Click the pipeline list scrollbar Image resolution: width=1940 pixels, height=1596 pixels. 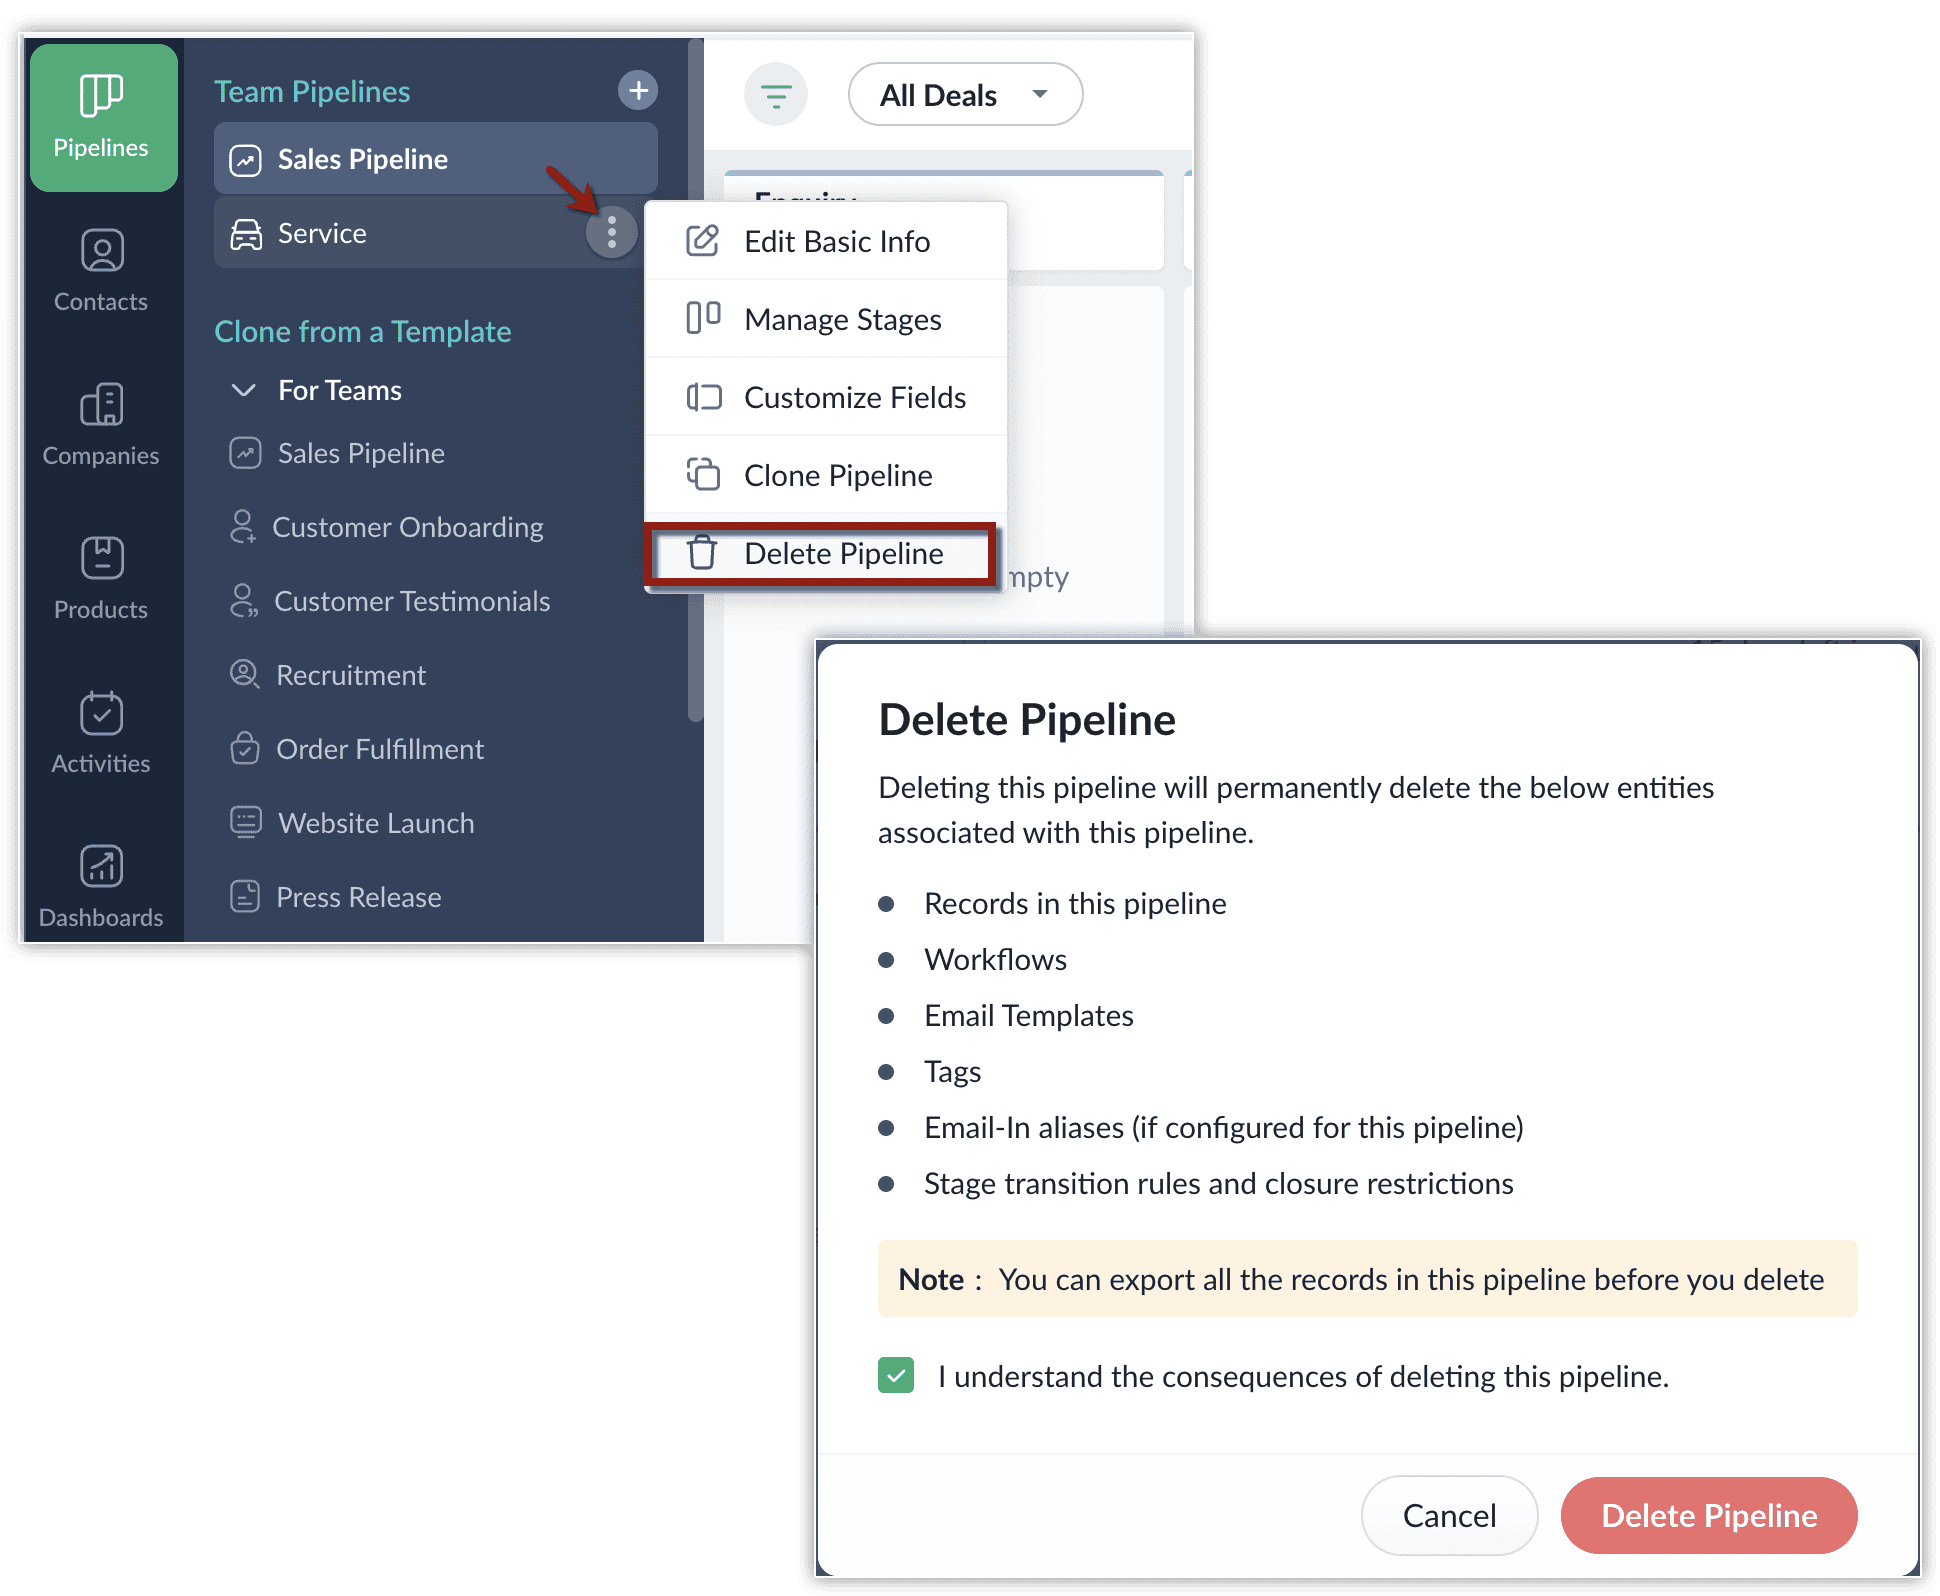(695, 380)
